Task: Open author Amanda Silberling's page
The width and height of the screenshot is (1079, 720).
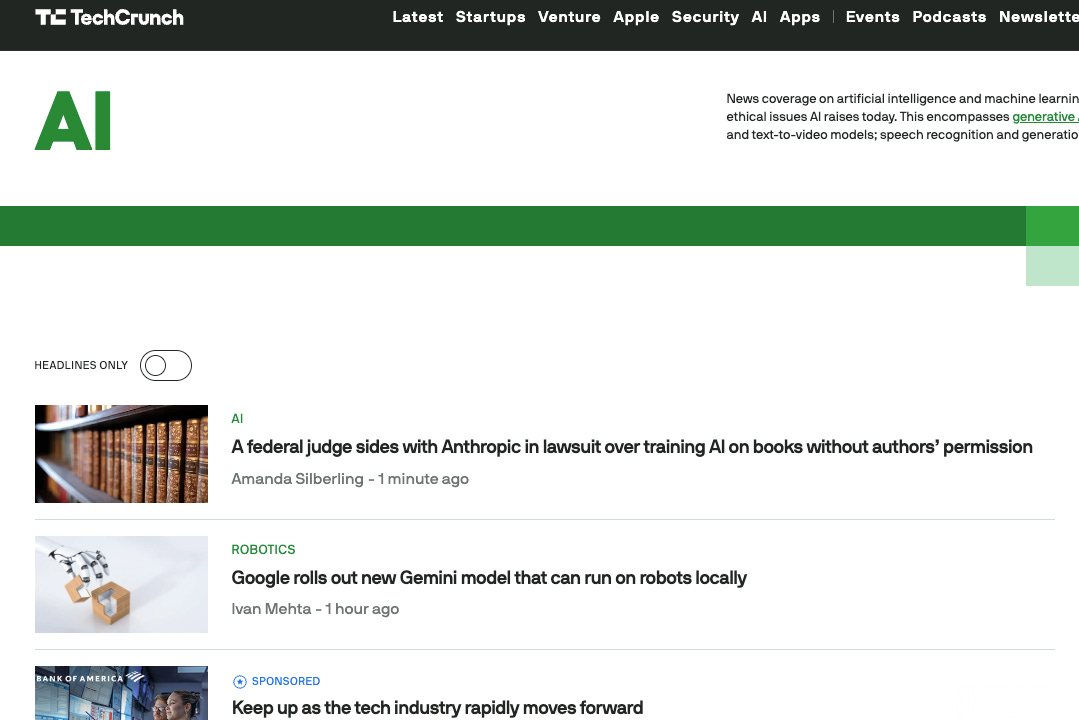Action: coord(297,479)
